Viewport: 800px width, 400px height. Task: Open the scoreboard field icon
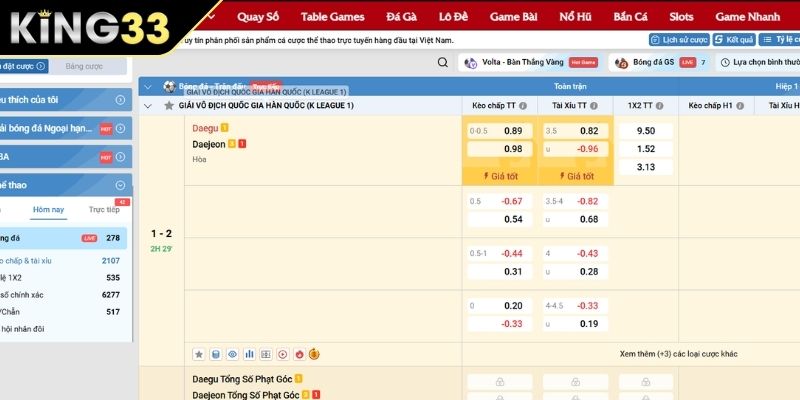tap(266, 354)
